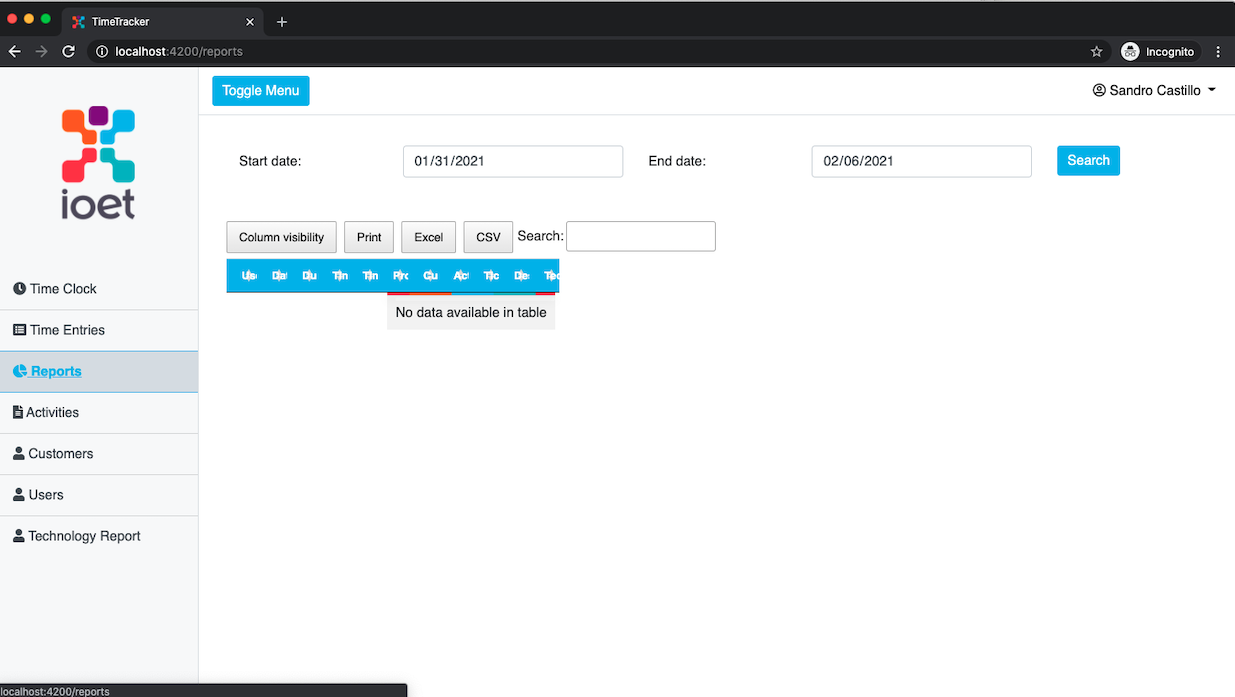Click the clock icon beside Time Clock
The width and height of the screenshot is (1235, 697).
19,289
